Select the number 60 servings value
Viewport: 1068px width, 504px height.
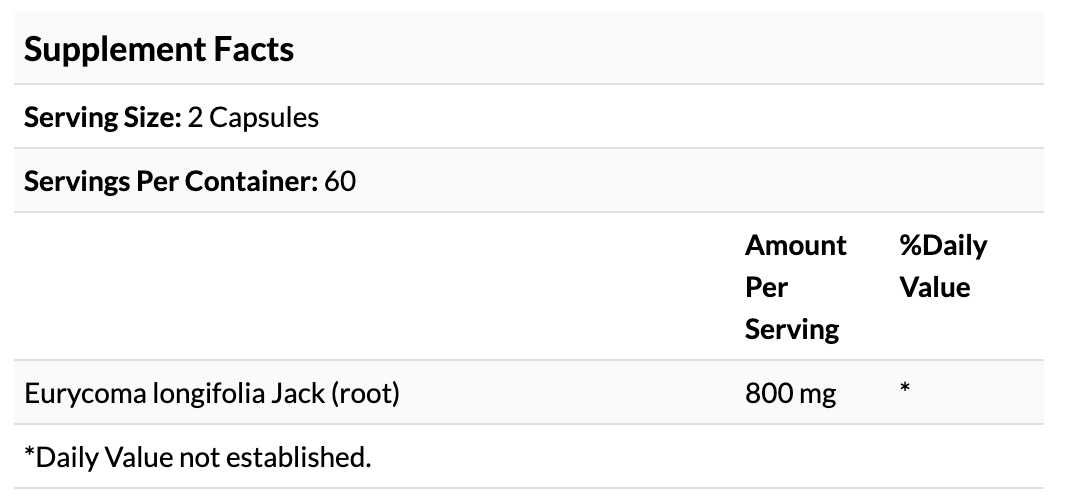pos(341,181)
